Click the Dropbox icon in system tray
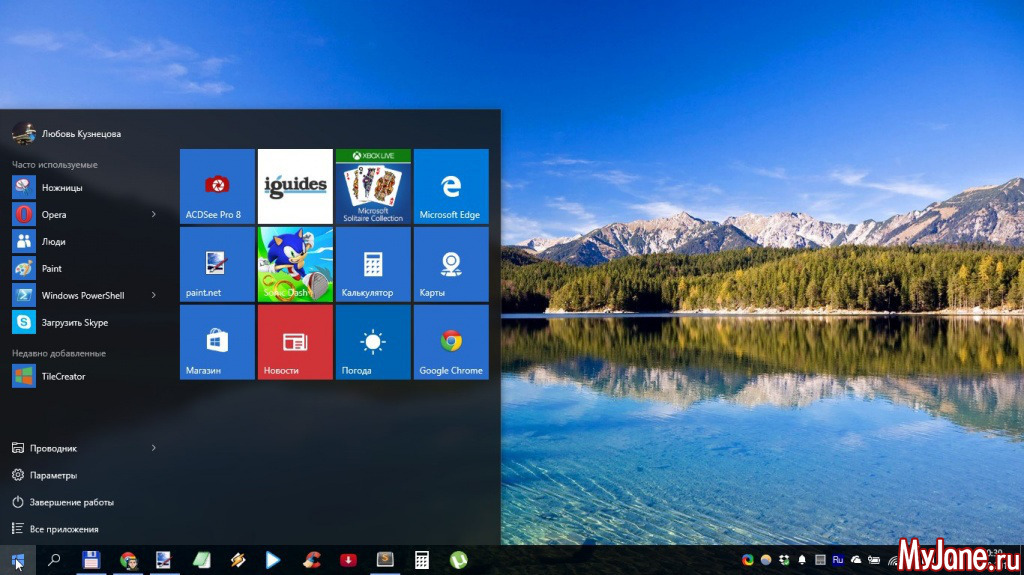This screenshot has width=1024, height=575. [x=783, y=560]
